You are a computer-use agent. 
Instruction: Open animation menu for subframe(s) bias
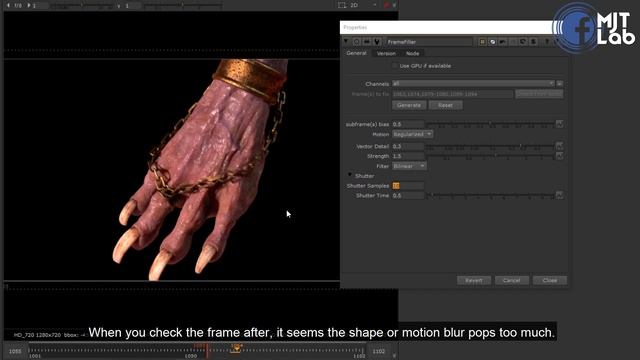(x=560, y=124)
